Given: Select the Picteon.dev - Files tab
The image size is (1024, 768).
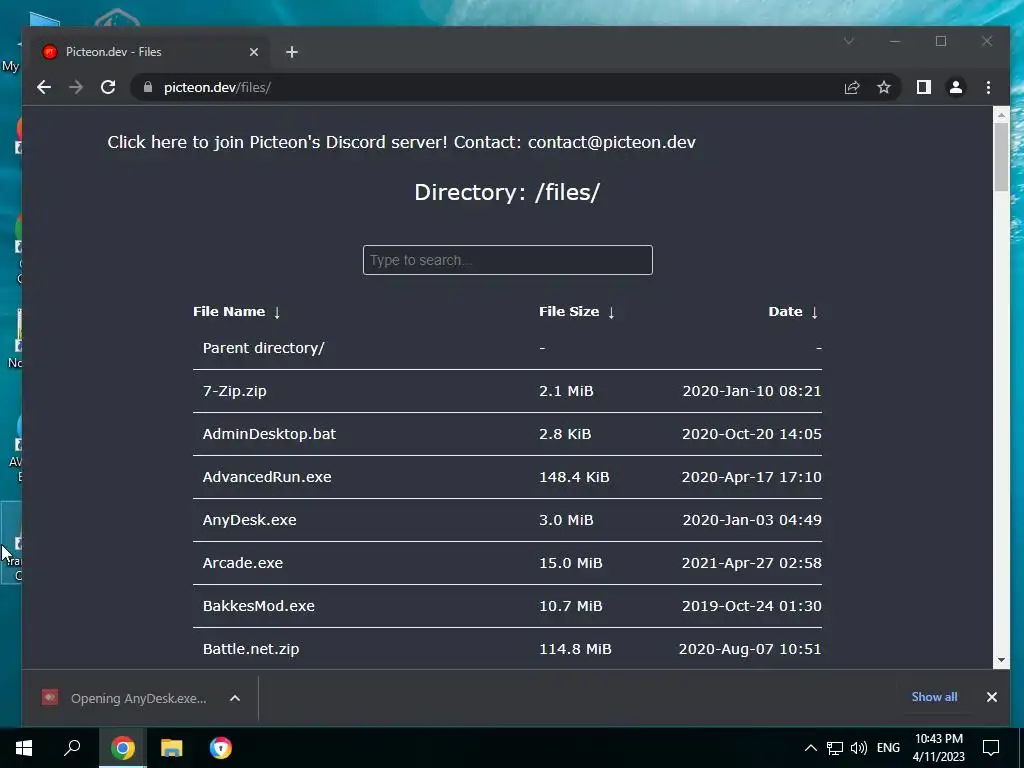Looking at the screenshot, I should click(x=150, y=52).
